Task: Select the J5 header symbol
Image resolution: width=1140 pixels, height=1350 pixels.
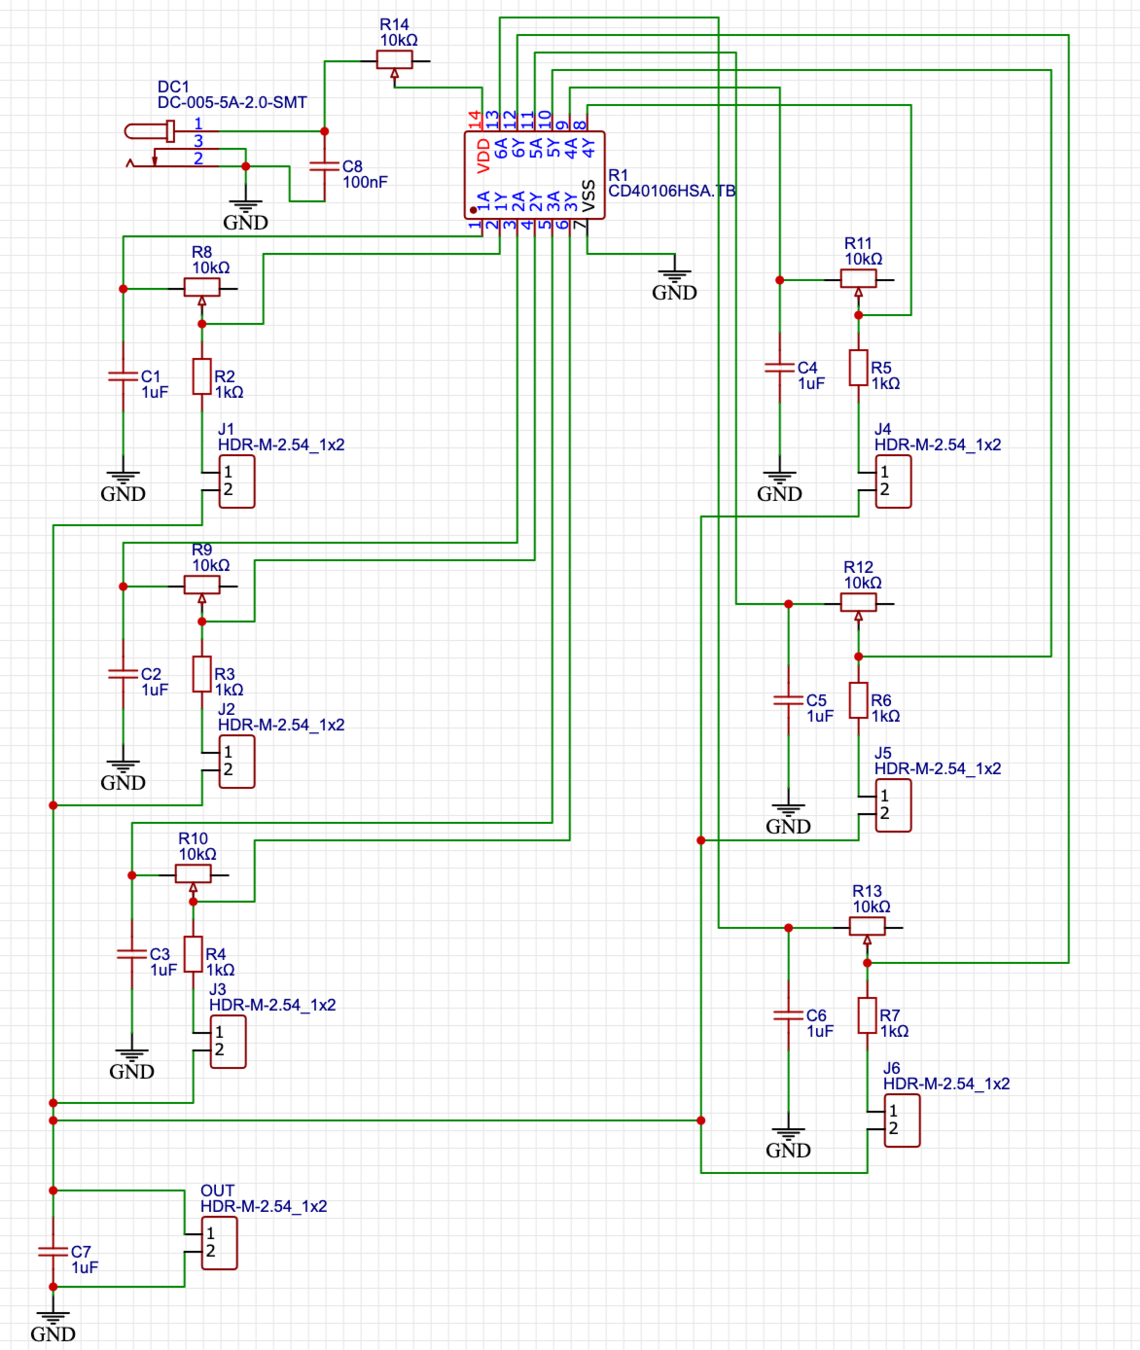Action: pyautogui.click(x=893, y=805)
